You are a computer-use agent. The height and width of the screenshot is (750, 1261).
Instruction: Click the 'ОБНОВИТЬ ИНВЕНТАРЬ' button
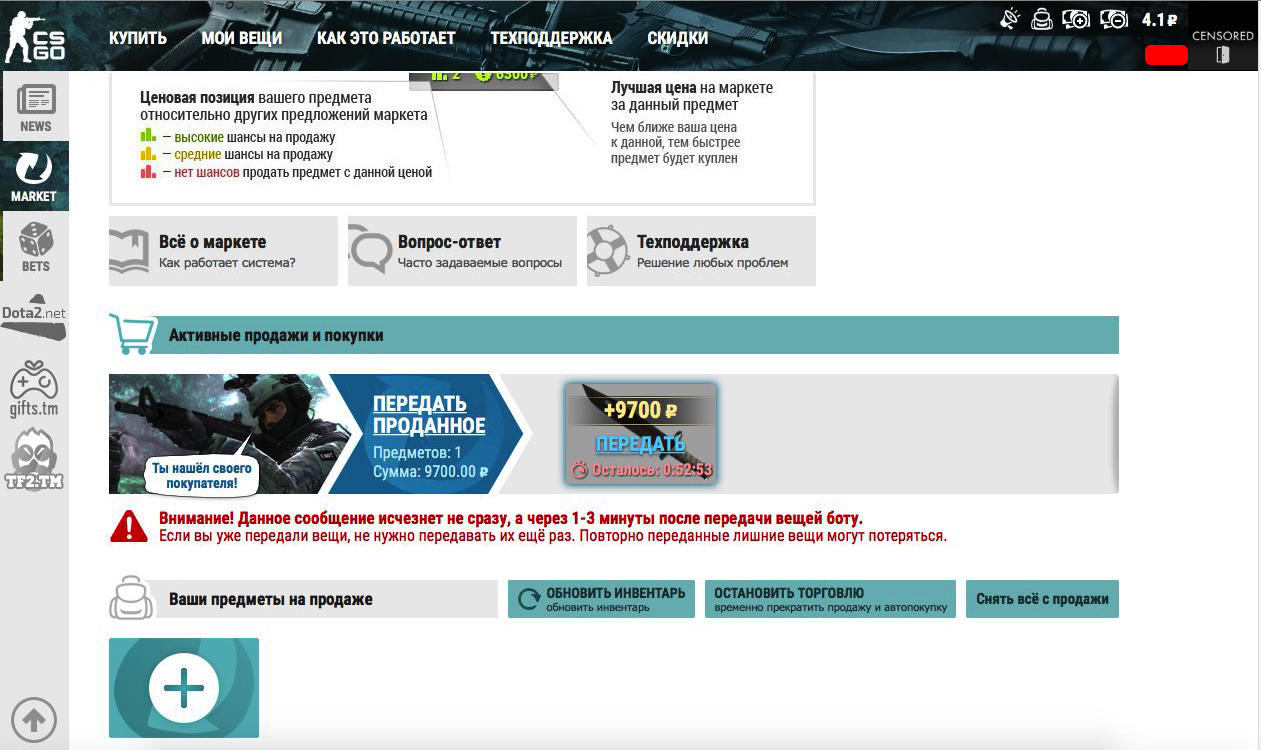602,599
